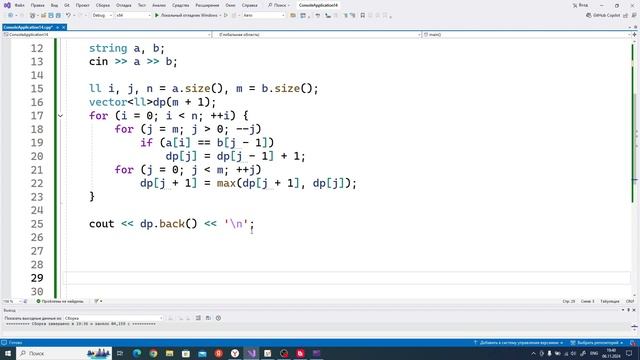This screenshot has width=640, height=360.
Task: Open the x64 platform dropdown
Action: (133, 16)
